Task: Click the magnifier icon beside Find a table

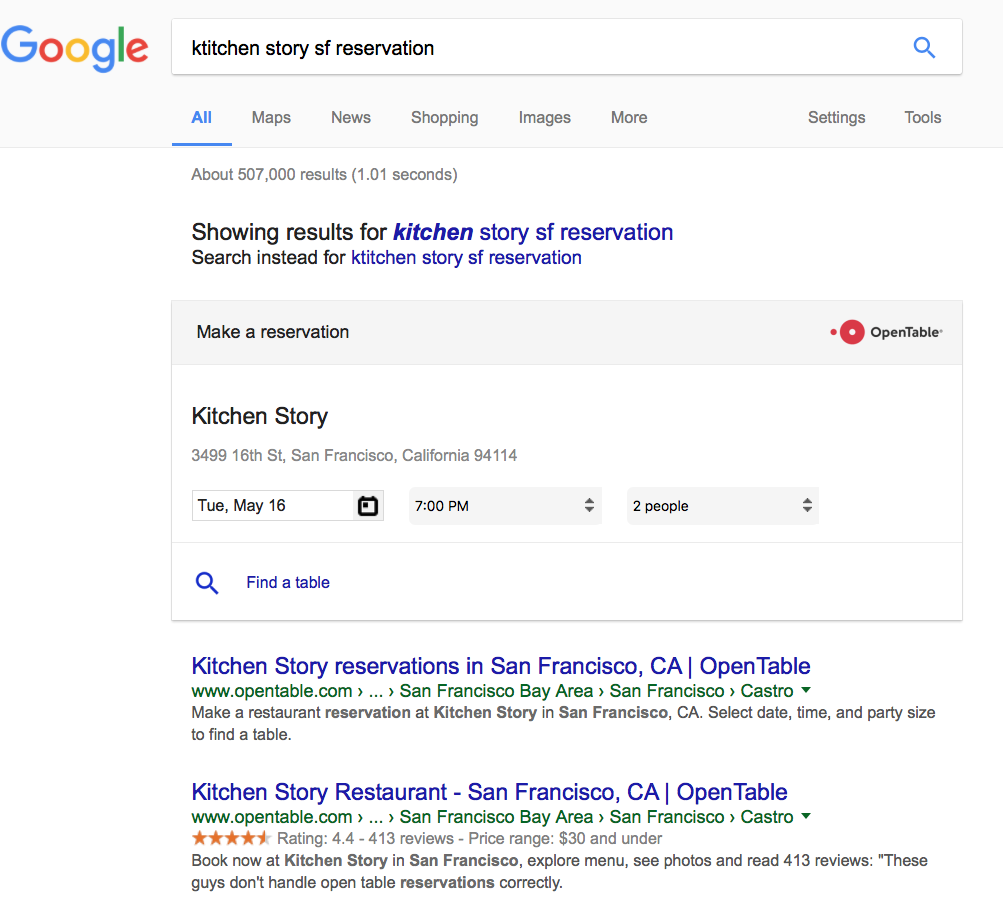Action: 207,583
